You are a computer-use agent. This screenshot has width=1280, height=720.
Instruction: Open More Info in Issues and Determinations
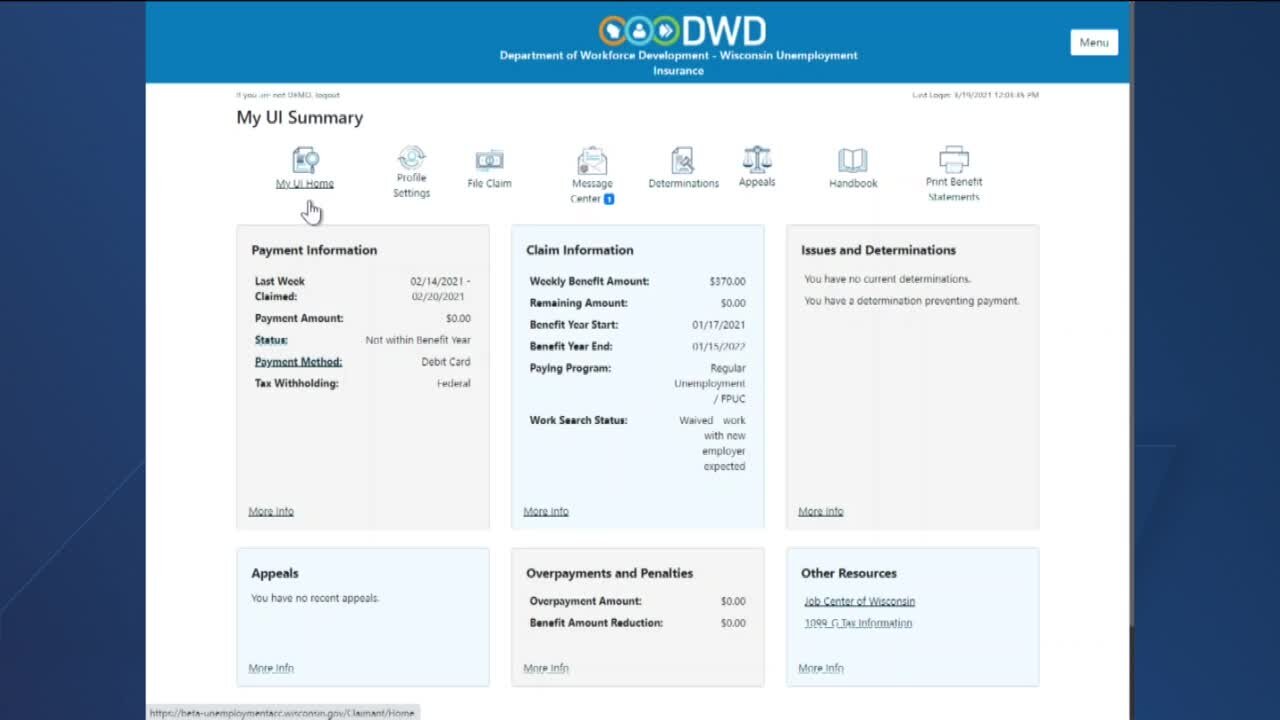coord(821,511)
